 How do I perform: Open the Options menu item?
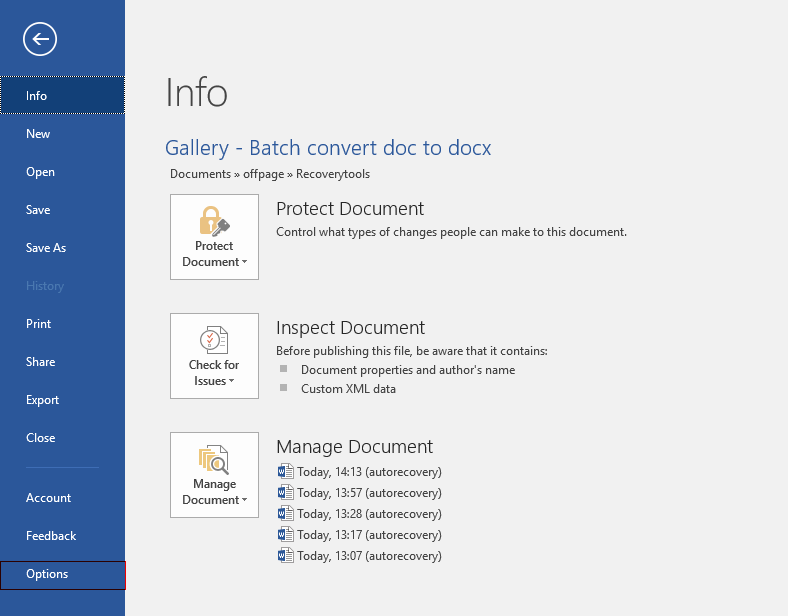[63, 575]
